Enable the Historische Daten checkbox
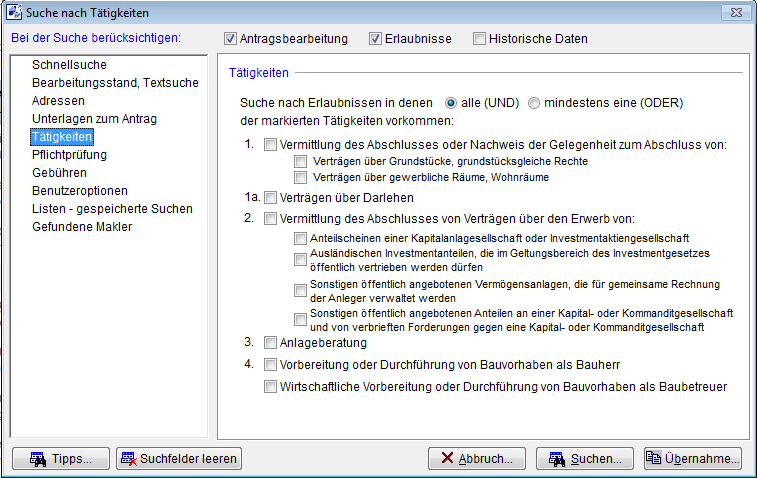Screen dimensions: 757x478 point(479,39)
